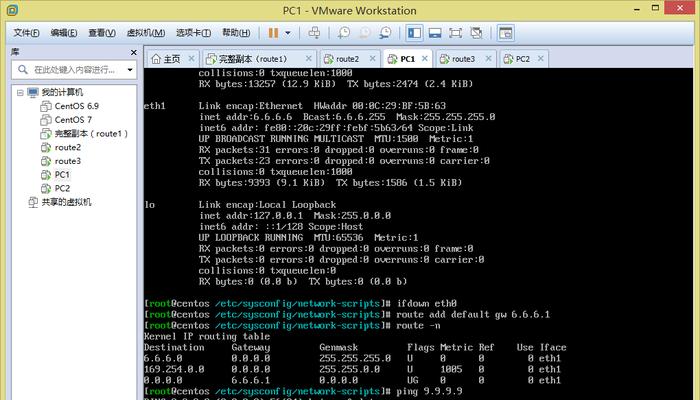
Task: Toggle the library sidebar view icon
Action: click(414, 33)
